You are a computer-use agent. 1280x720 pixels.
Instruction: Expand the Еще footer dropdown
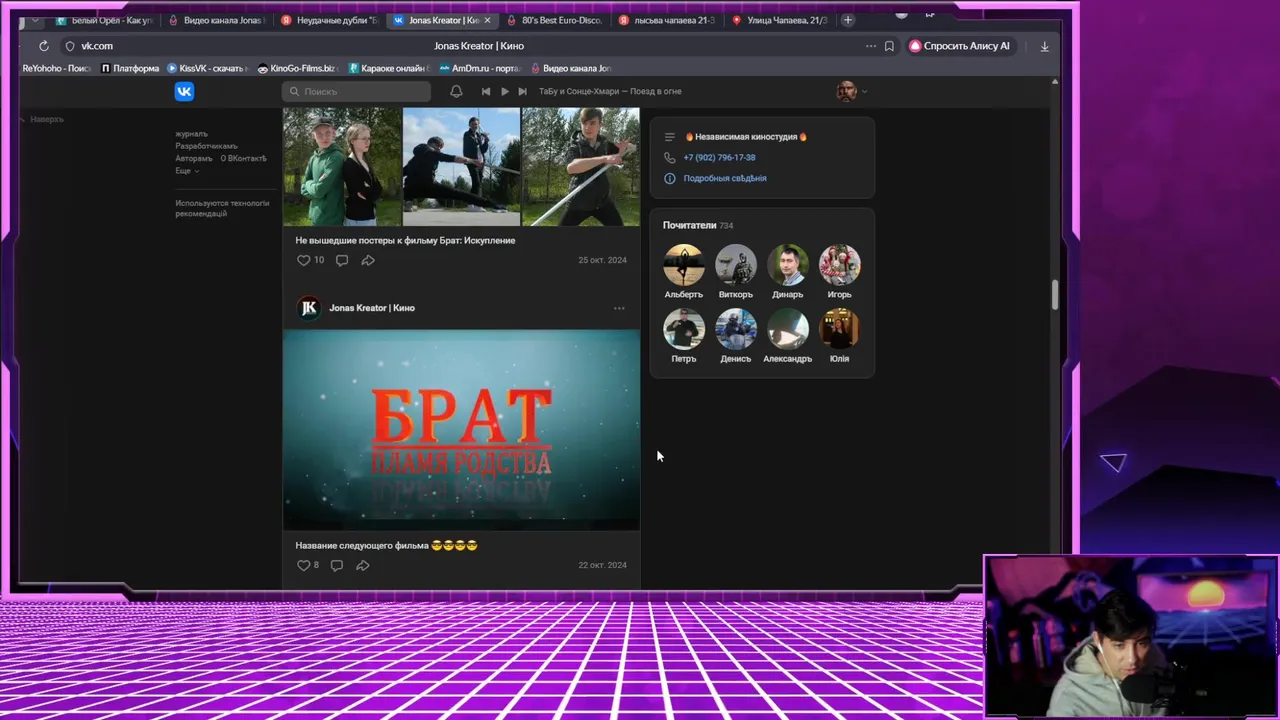click(187, 171)
